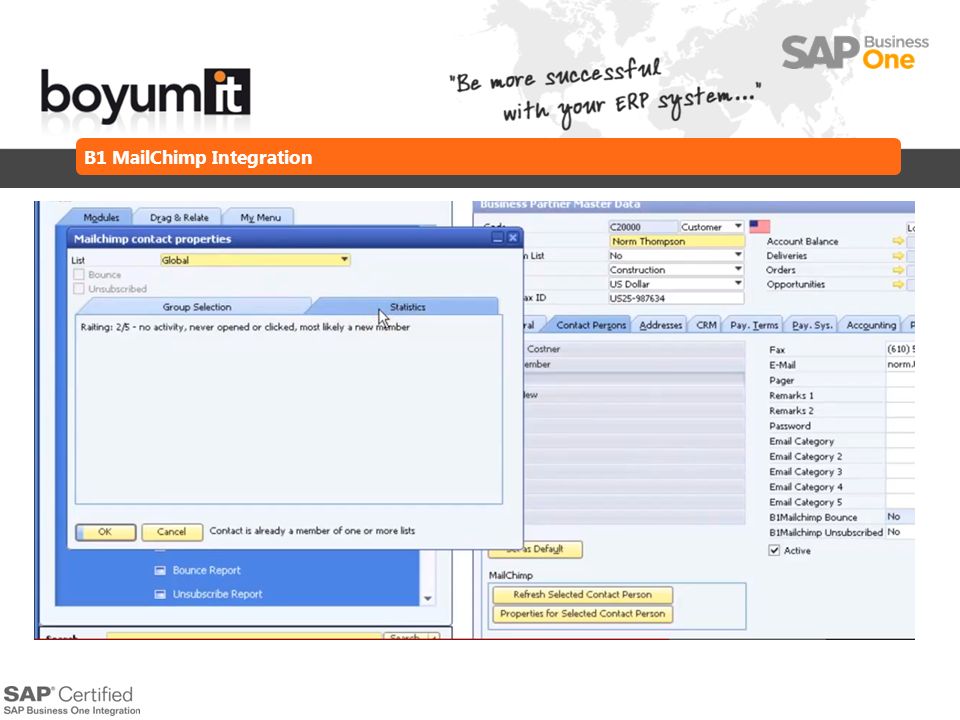Click the Account Balance link arrow icon
960x720 pixels.
898,241
